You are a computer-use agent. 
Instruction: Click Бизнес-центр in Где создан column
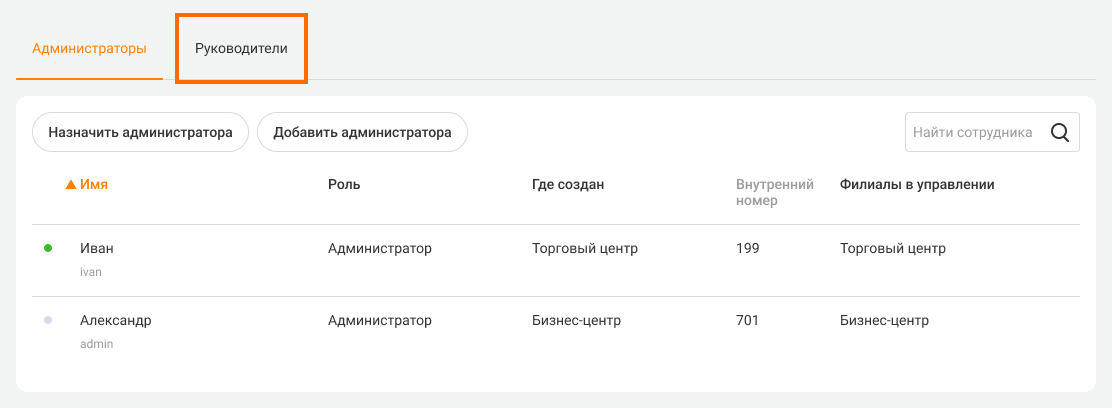click(x=577, y=321)
